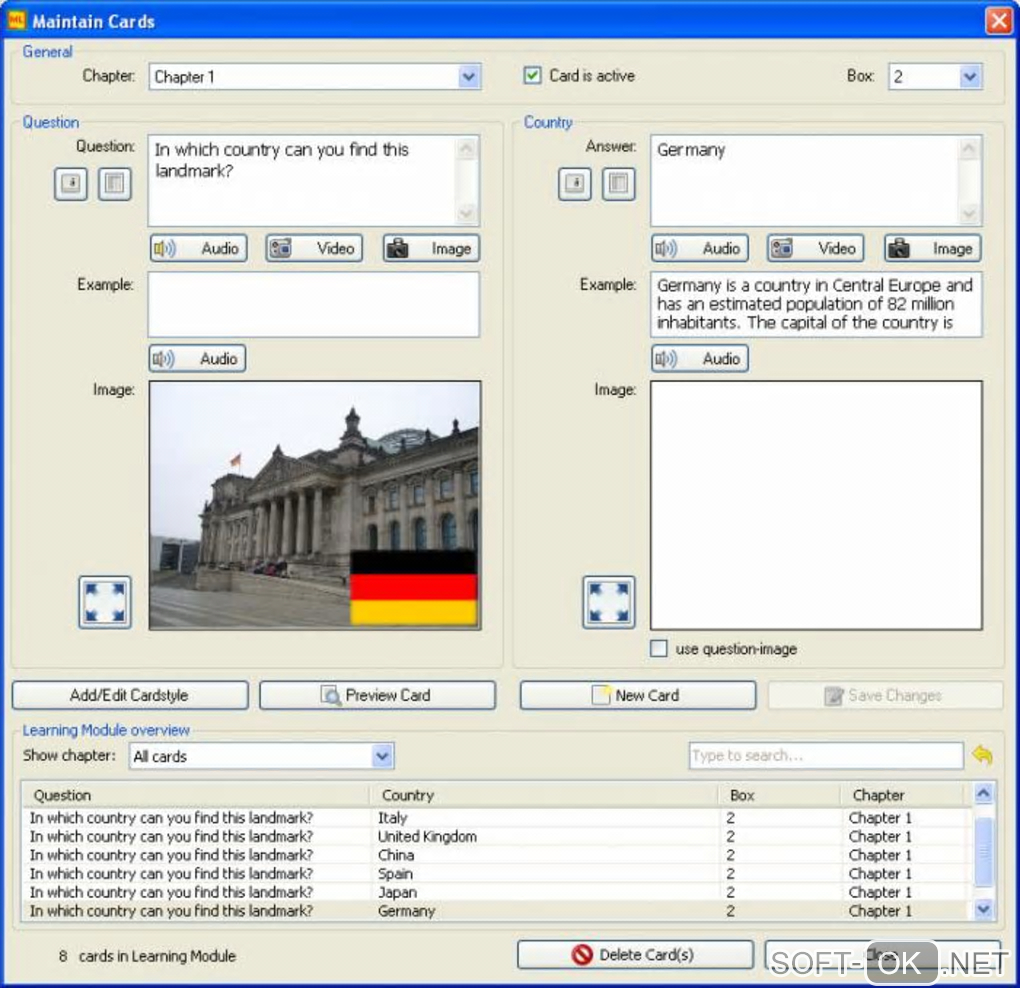Toggle the Card is active checkbox
This screenshot has width=1020, height=988.
(x=533, y=76)
